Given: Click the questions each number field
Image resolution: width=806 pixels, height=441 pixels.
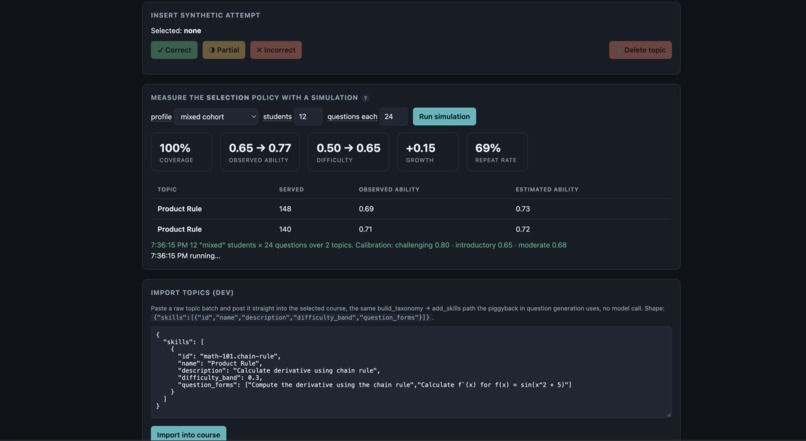Looking at the screenshot, I should point(393,117).
